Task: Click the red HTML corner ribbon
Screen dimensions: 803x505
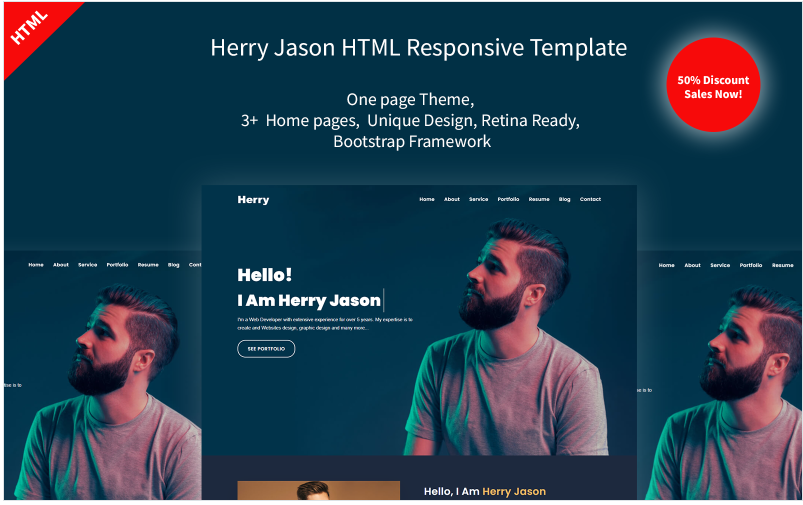Action: coord(31,28)
